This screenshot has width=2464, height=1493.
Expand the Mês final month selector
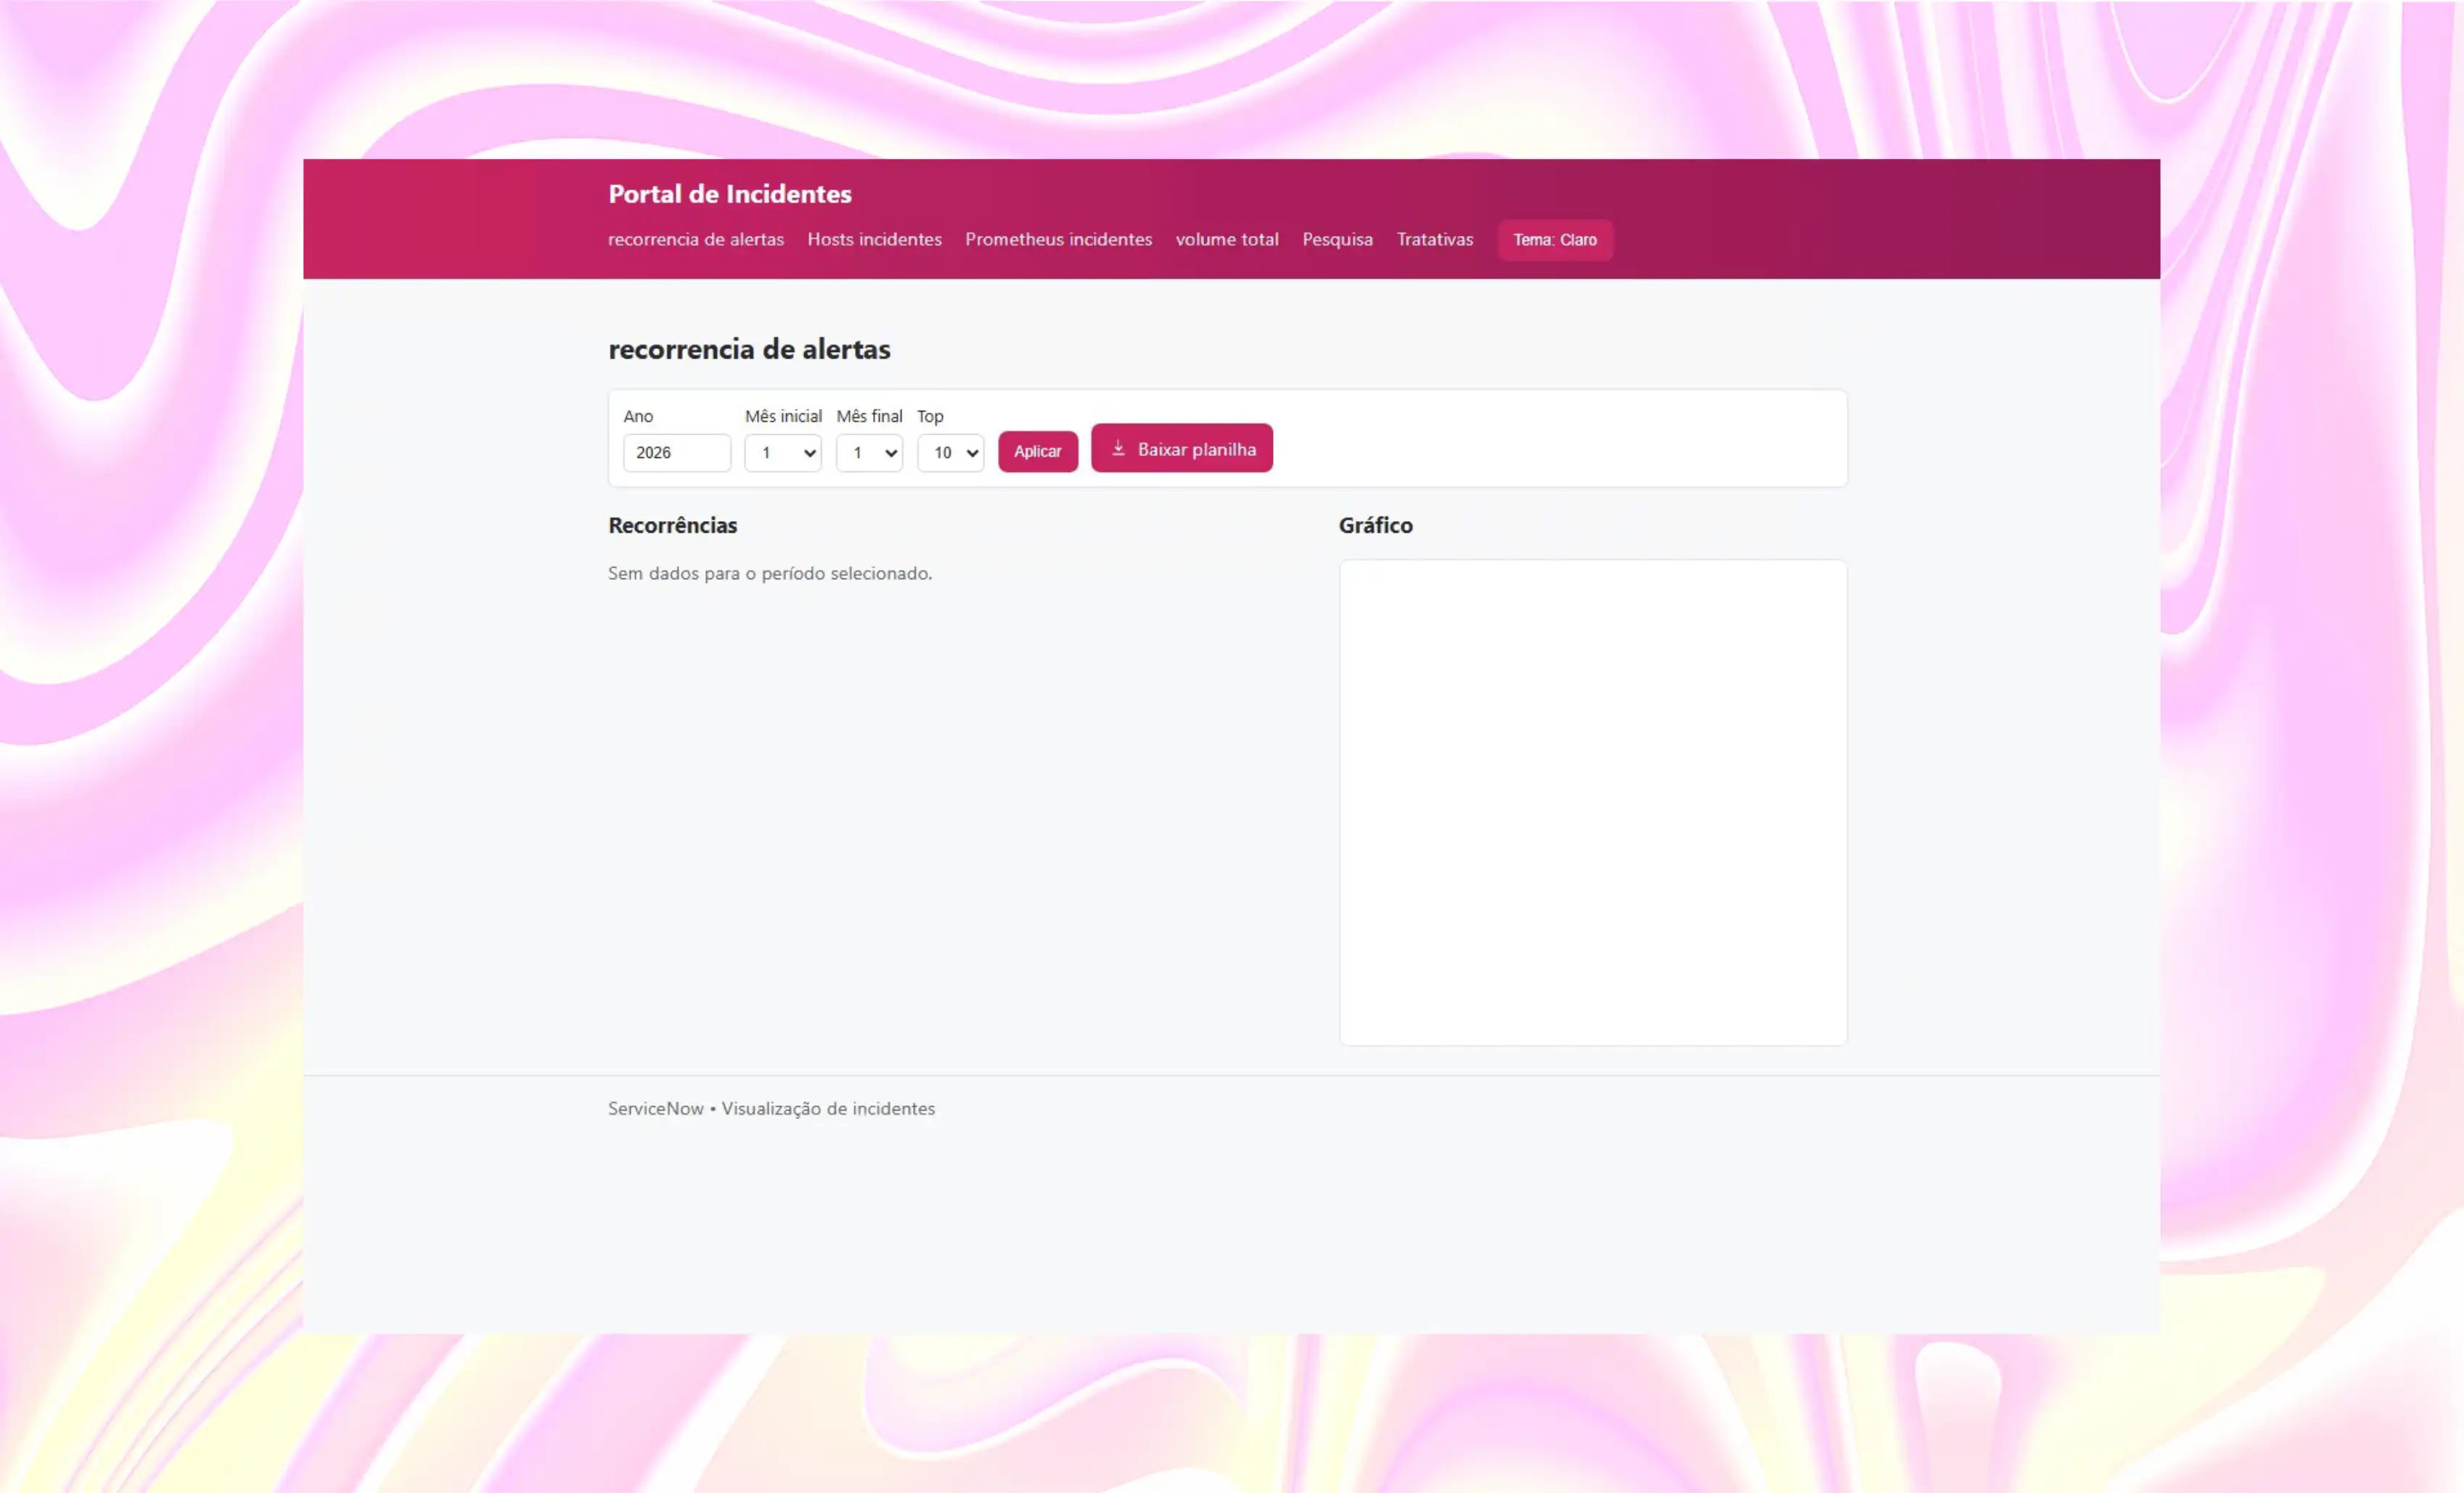[868, 453]
